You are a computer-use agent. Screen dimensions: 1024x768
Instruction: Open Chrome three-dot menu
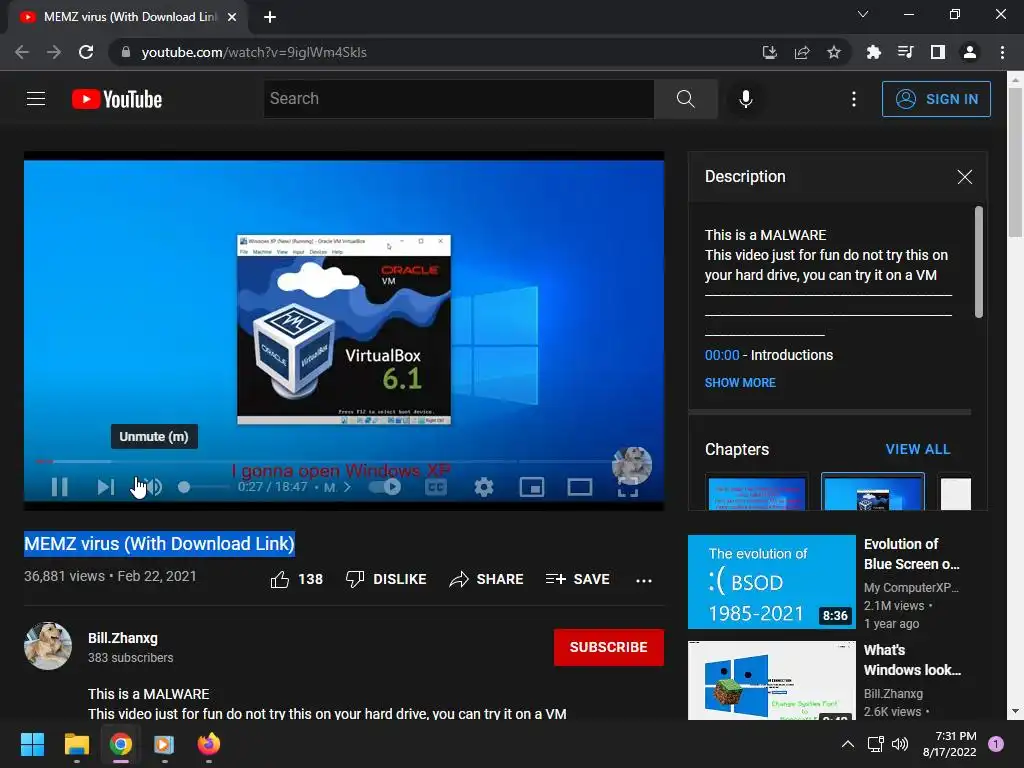tap(1002, 52)
